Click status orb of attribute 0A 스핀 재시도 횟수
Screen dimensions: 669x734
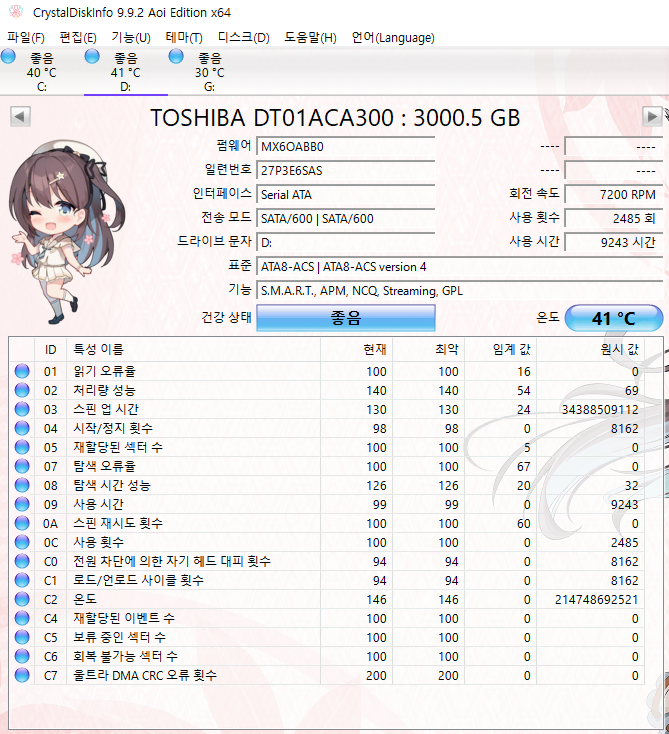click(22, 523)
